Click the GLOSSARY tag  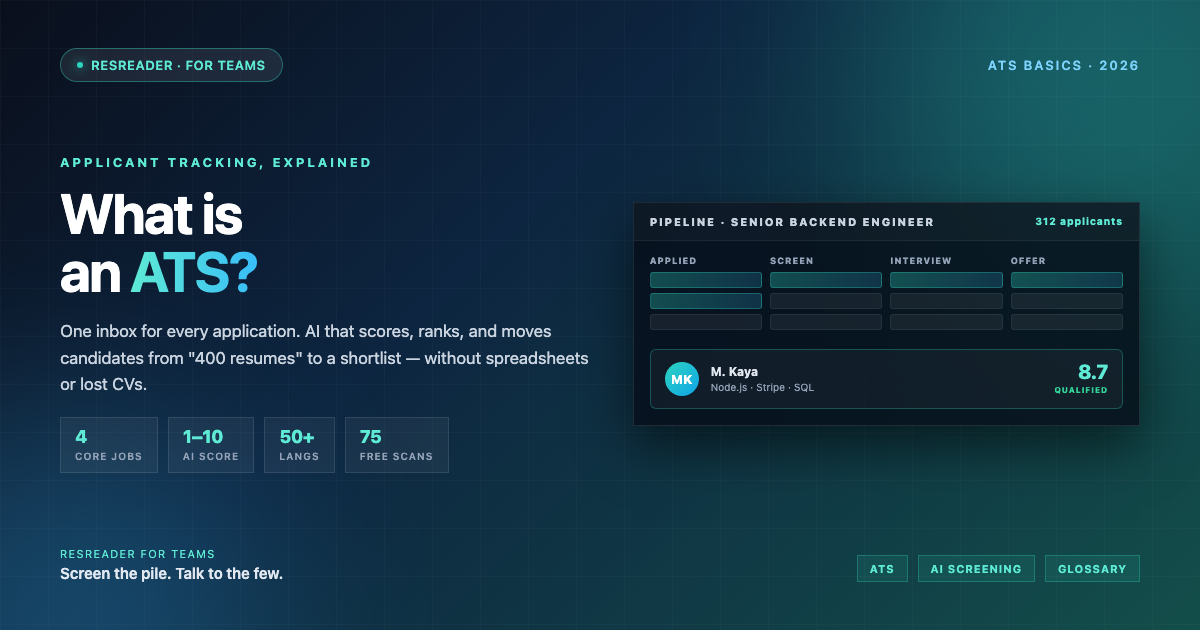[1092, 569]
